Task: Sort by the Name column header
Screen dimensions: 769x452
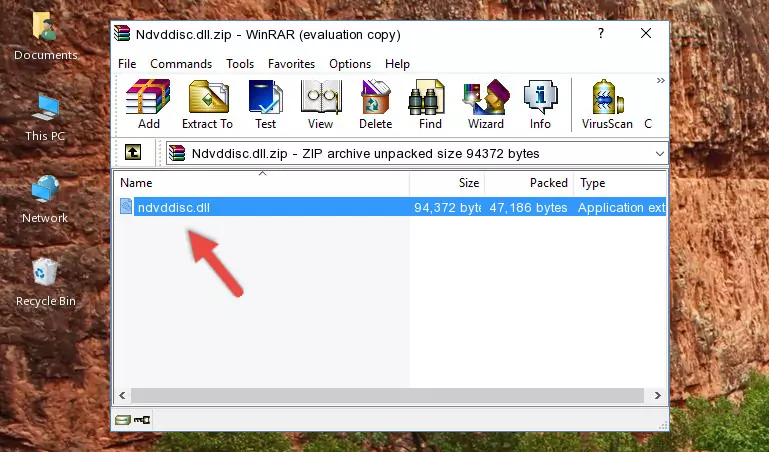Action: click(x=262, y=183)
